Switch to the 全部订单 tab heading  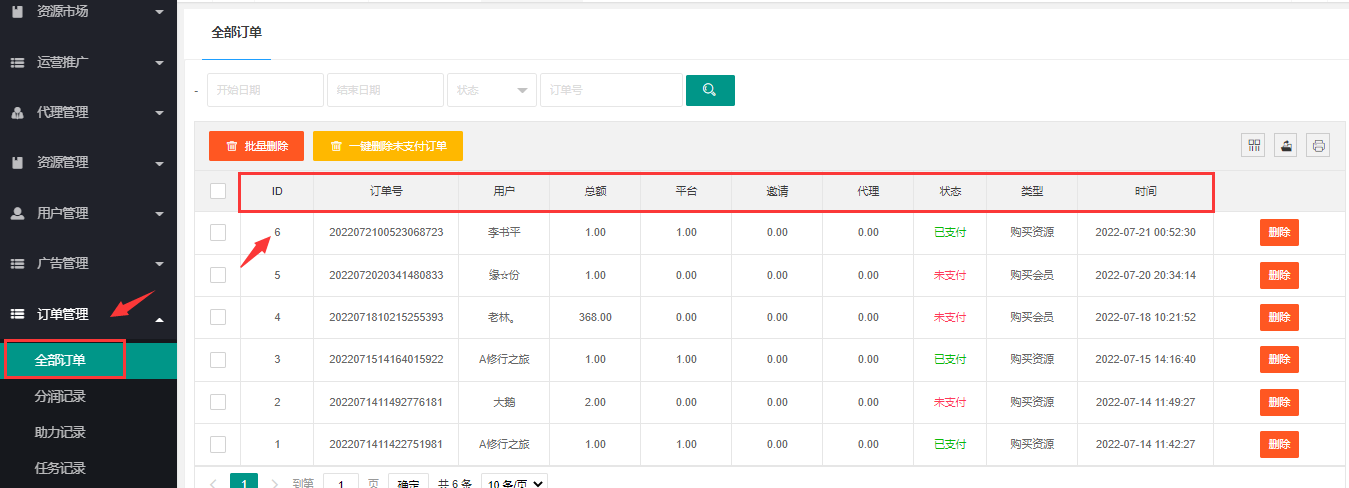[237, 32]
